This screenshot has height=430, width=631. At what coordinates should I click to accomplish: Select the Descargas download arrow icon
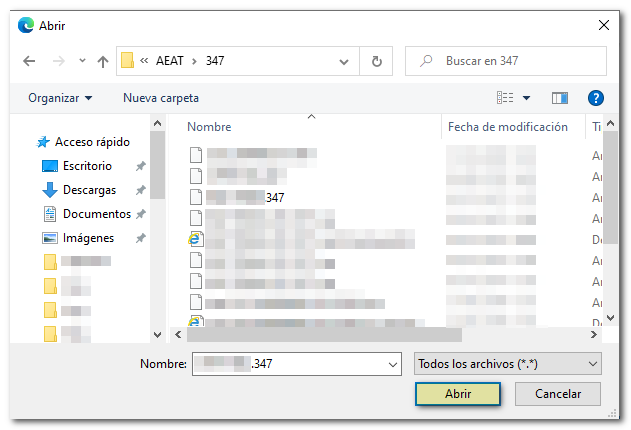50,190
